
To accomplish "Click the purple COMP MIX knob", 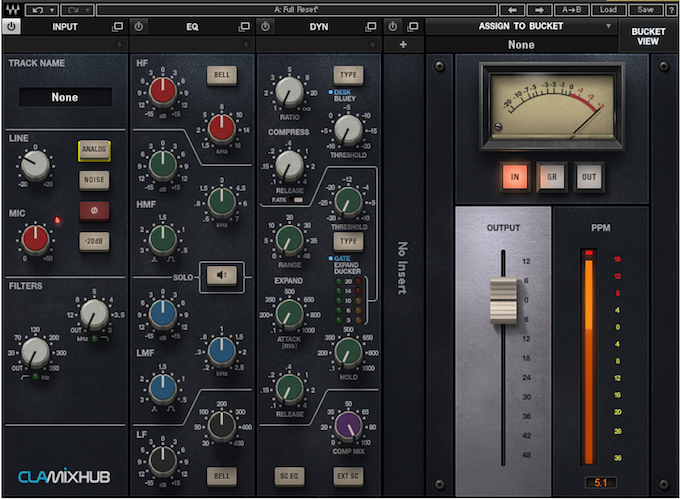I will coord(348,426).
